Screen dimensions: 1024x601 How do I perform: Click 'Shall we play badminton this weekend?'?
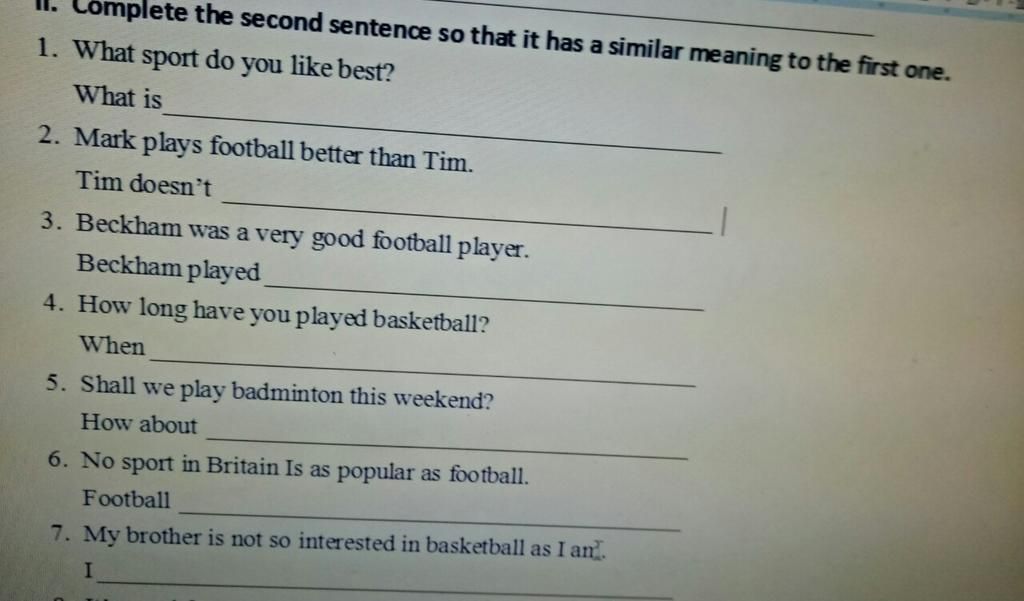coord(287,392)
